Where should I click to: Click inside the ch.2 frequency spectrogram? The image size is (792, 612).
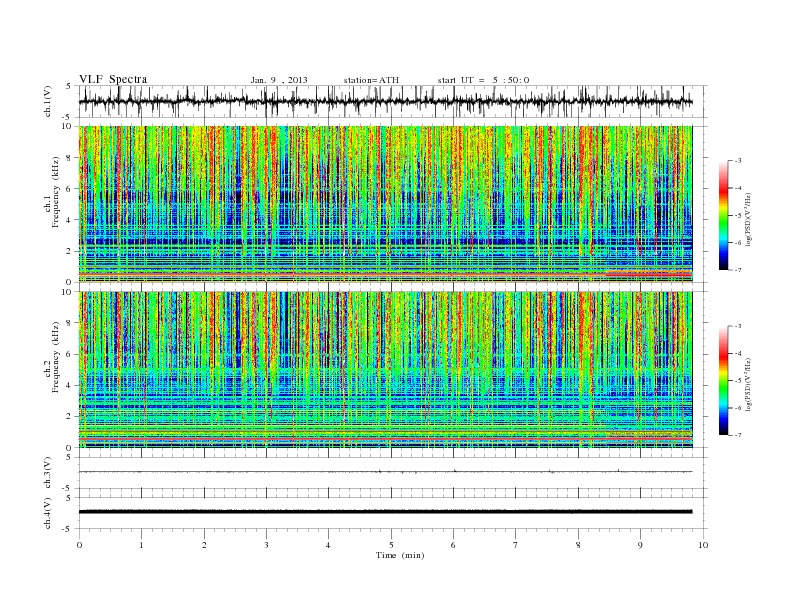[385, 369]
